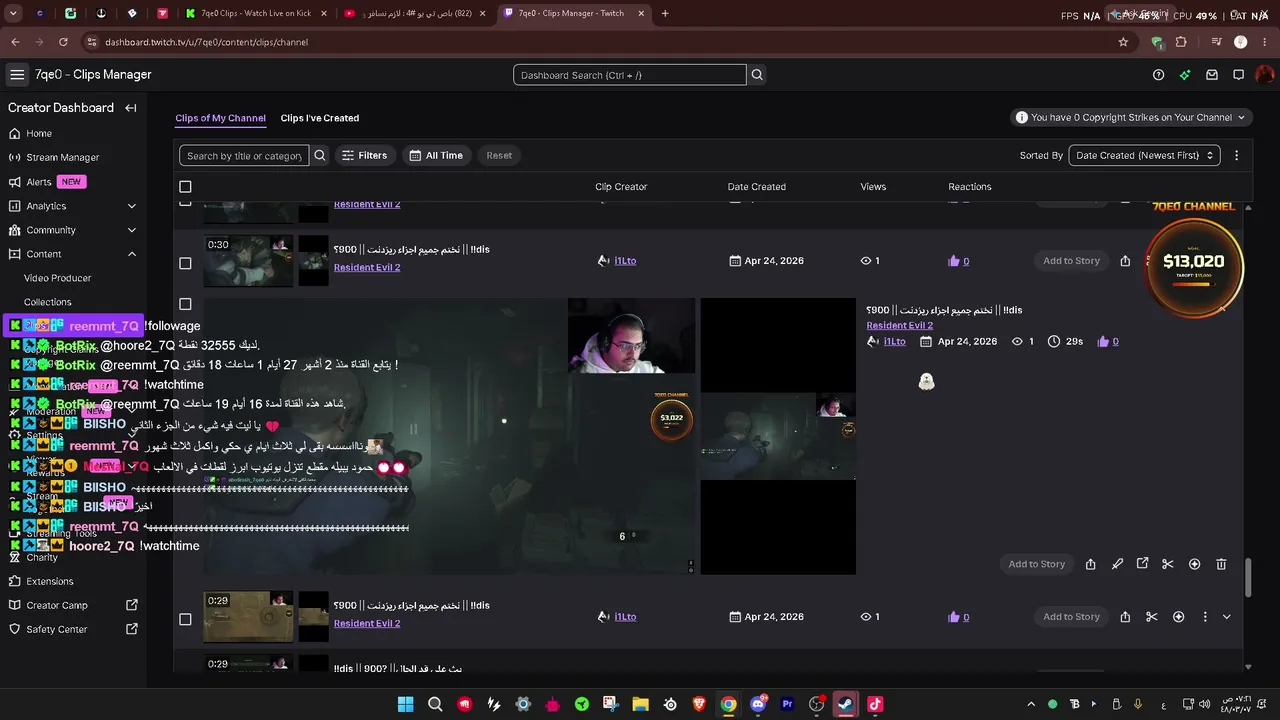Add the 0:29 clip to Story

pos(1071,617)
